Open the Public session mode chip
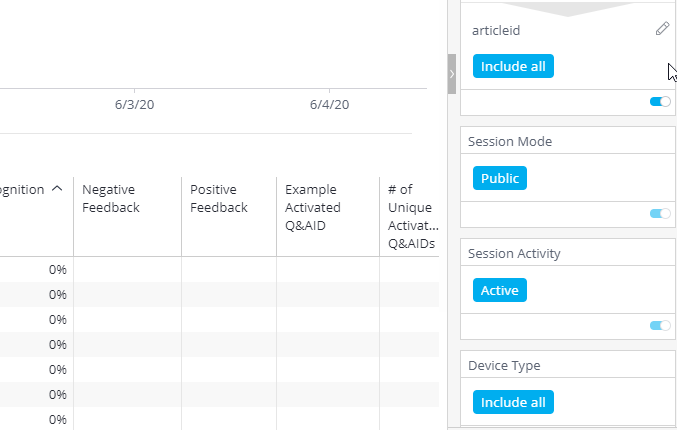 click(x=500, y=178)
